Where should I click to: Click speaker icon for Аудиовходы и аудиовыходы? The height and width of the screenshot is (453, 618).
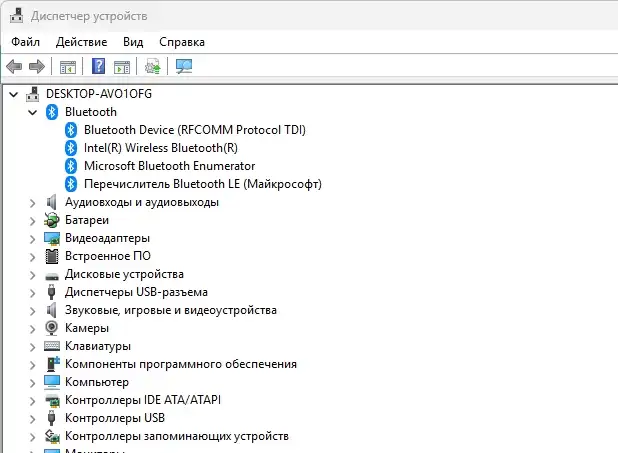pos(52,202)
